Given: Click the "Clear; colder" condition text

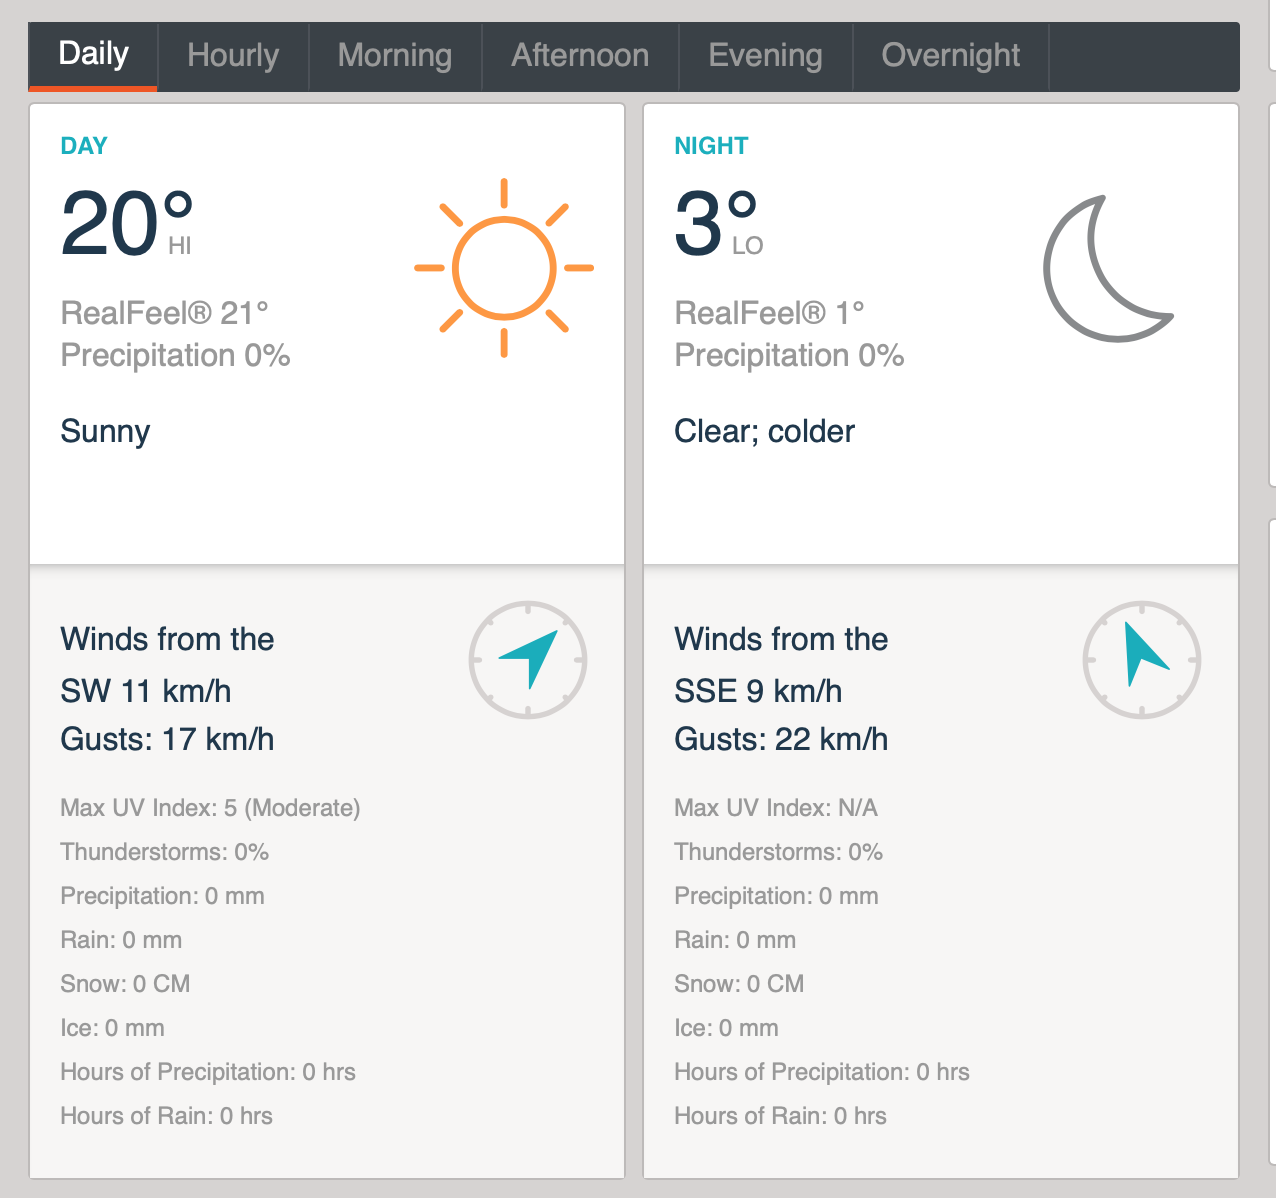Looking at the screenshot, I should (x=764, y=432).
